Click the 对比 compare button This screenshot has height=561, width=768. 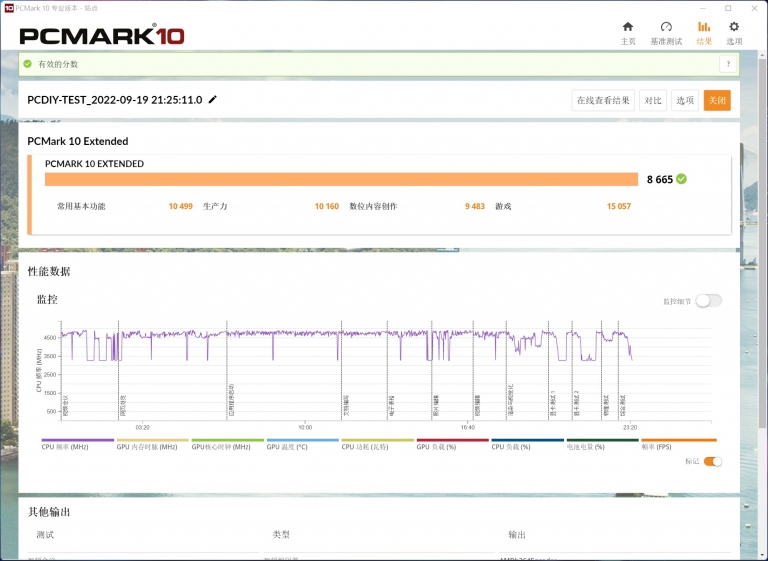click(652, 100)
